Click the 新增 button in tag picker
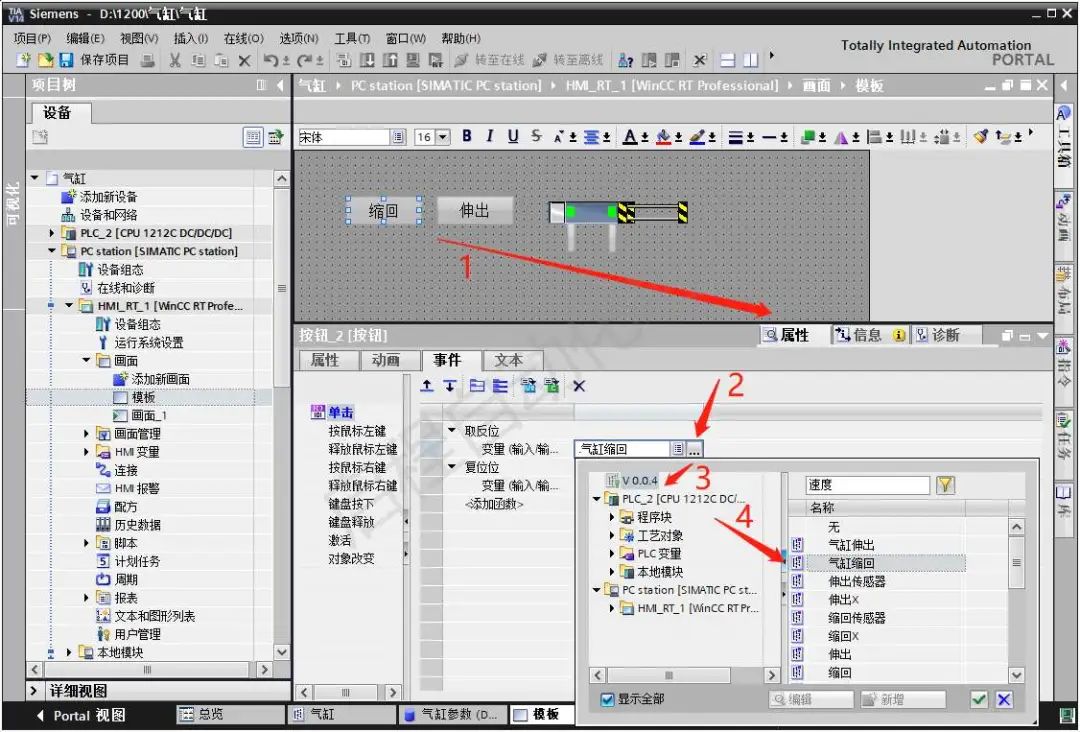This screenshot has height=732, width=1080. [x=903, y=700]
